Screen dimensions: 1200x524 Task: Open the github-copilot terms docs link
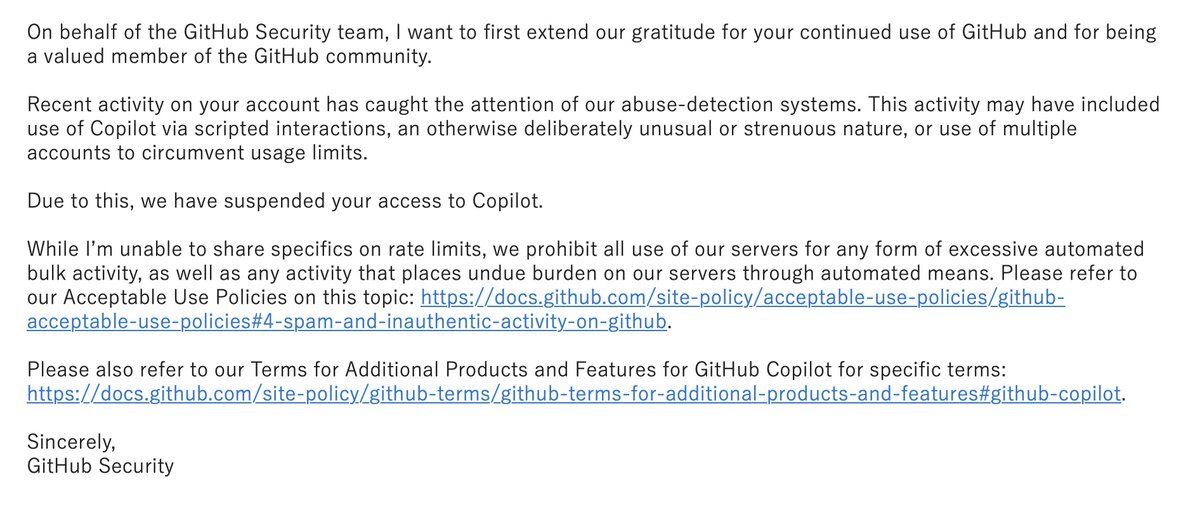[x=575, y=393]
